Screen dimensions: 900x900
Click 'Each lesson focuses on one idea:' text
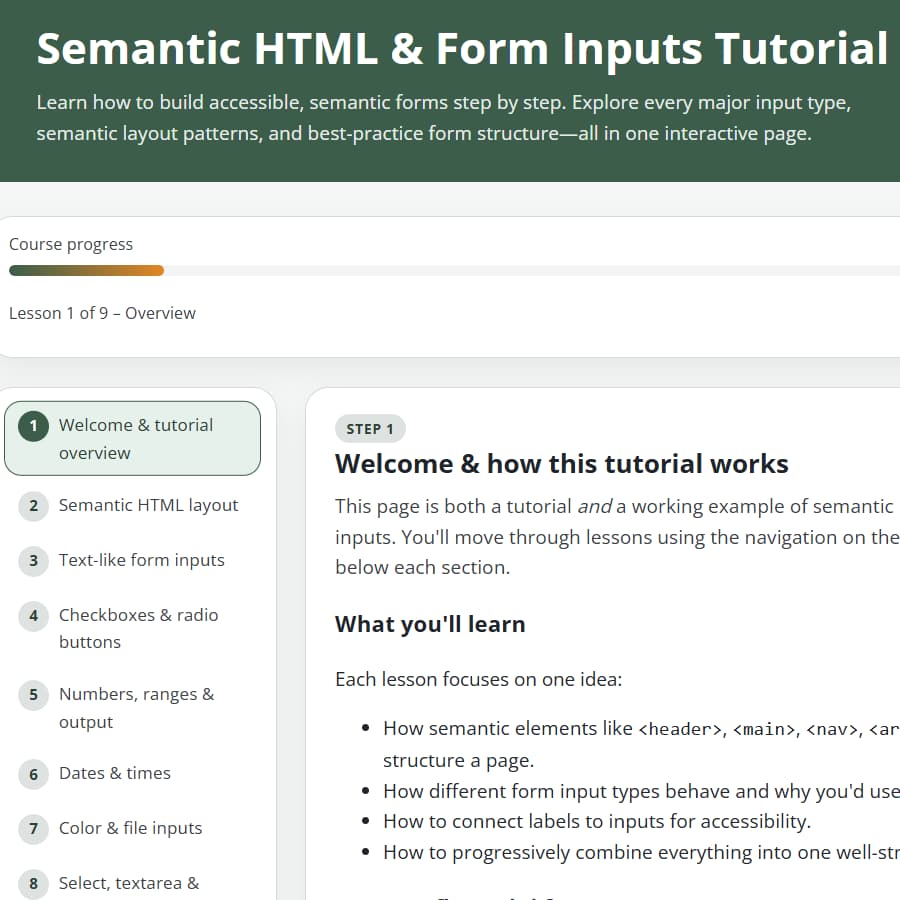pos(479,680)
